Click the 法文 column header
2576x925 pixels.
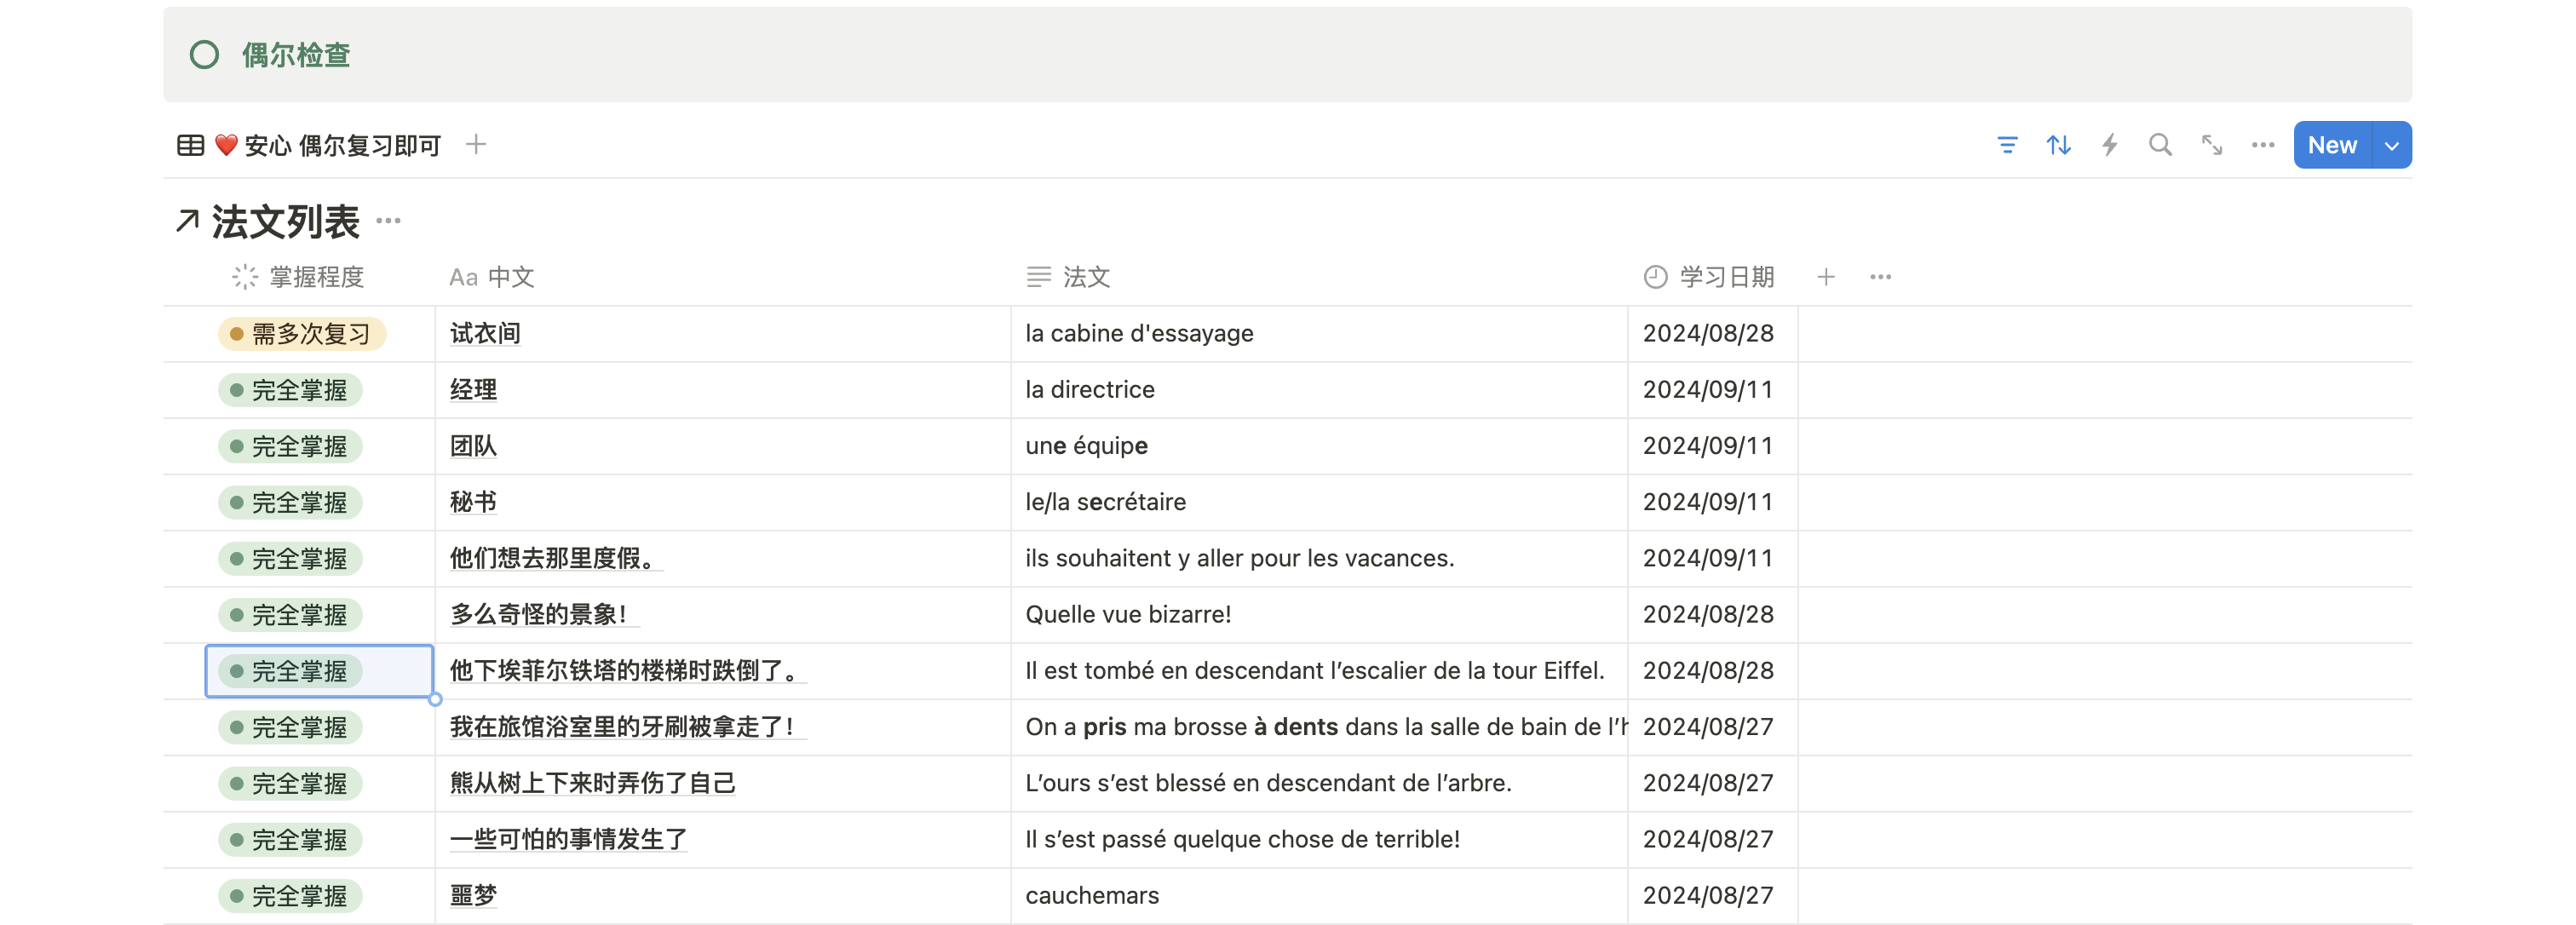pyautogui.click(x=1068, y=277)
